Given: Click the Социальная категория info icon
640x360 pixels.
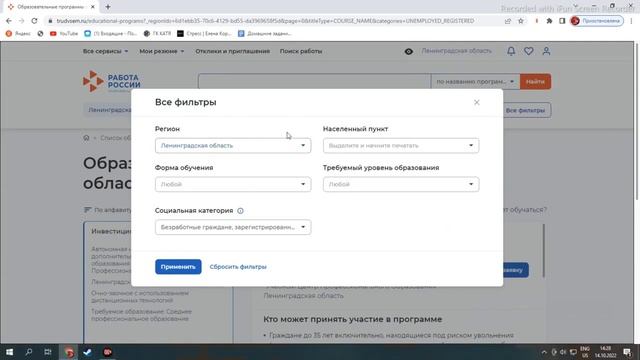Looking at the screenshot, I should click(240, 211).
